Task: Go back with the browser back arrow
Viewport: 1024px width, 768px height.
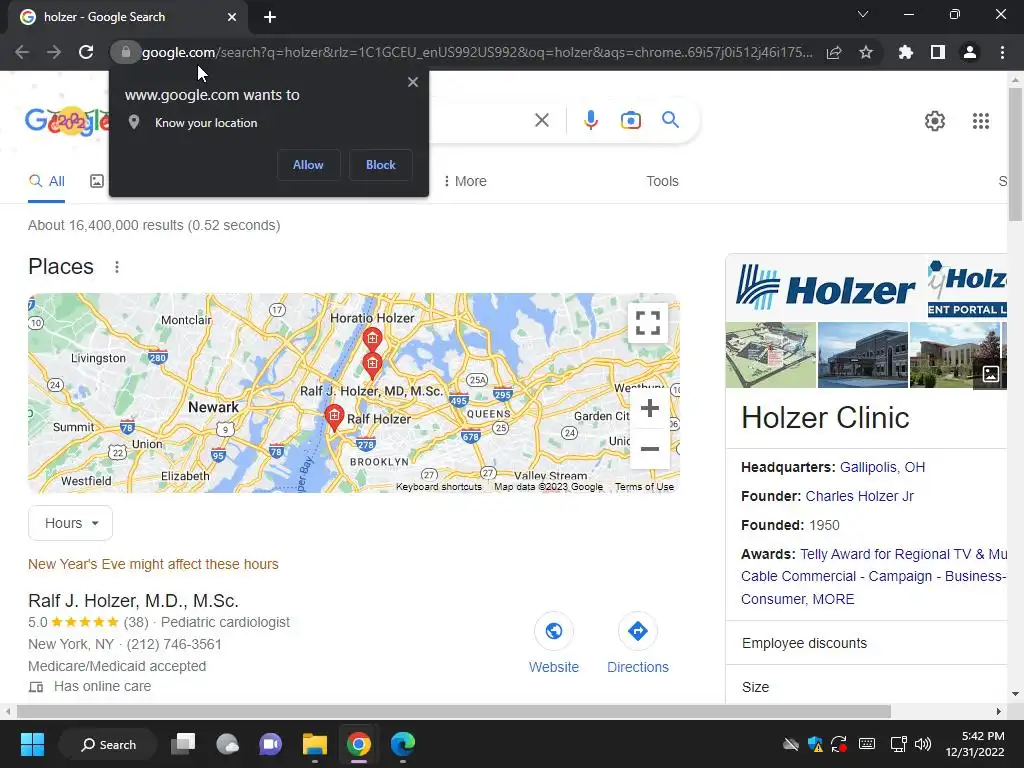Action: (x=22, y=52)
